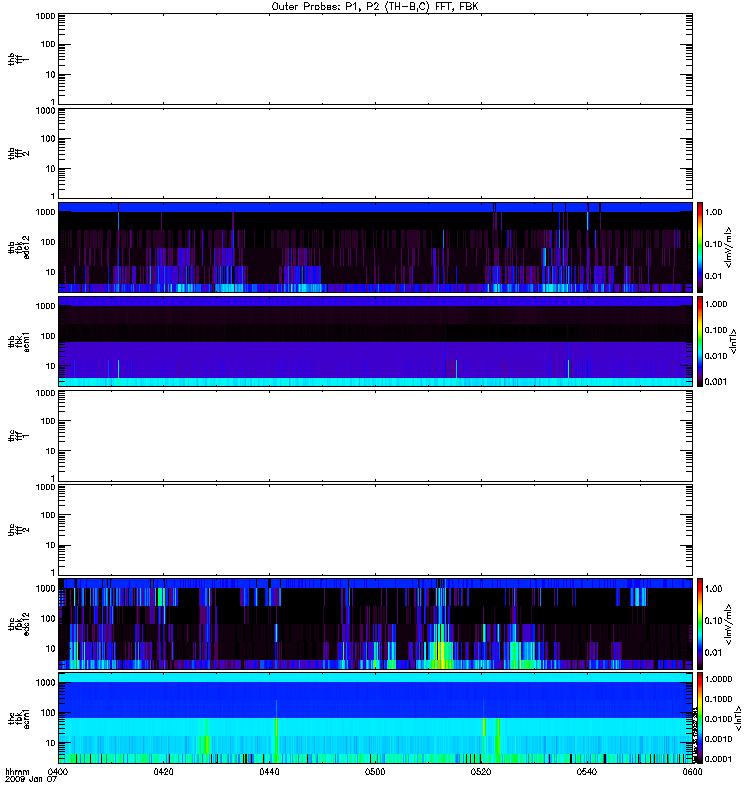Click inside the thc fbk edc12 spectrogram
The width and height of the screenshot is (750, 800).
(375, 623)
